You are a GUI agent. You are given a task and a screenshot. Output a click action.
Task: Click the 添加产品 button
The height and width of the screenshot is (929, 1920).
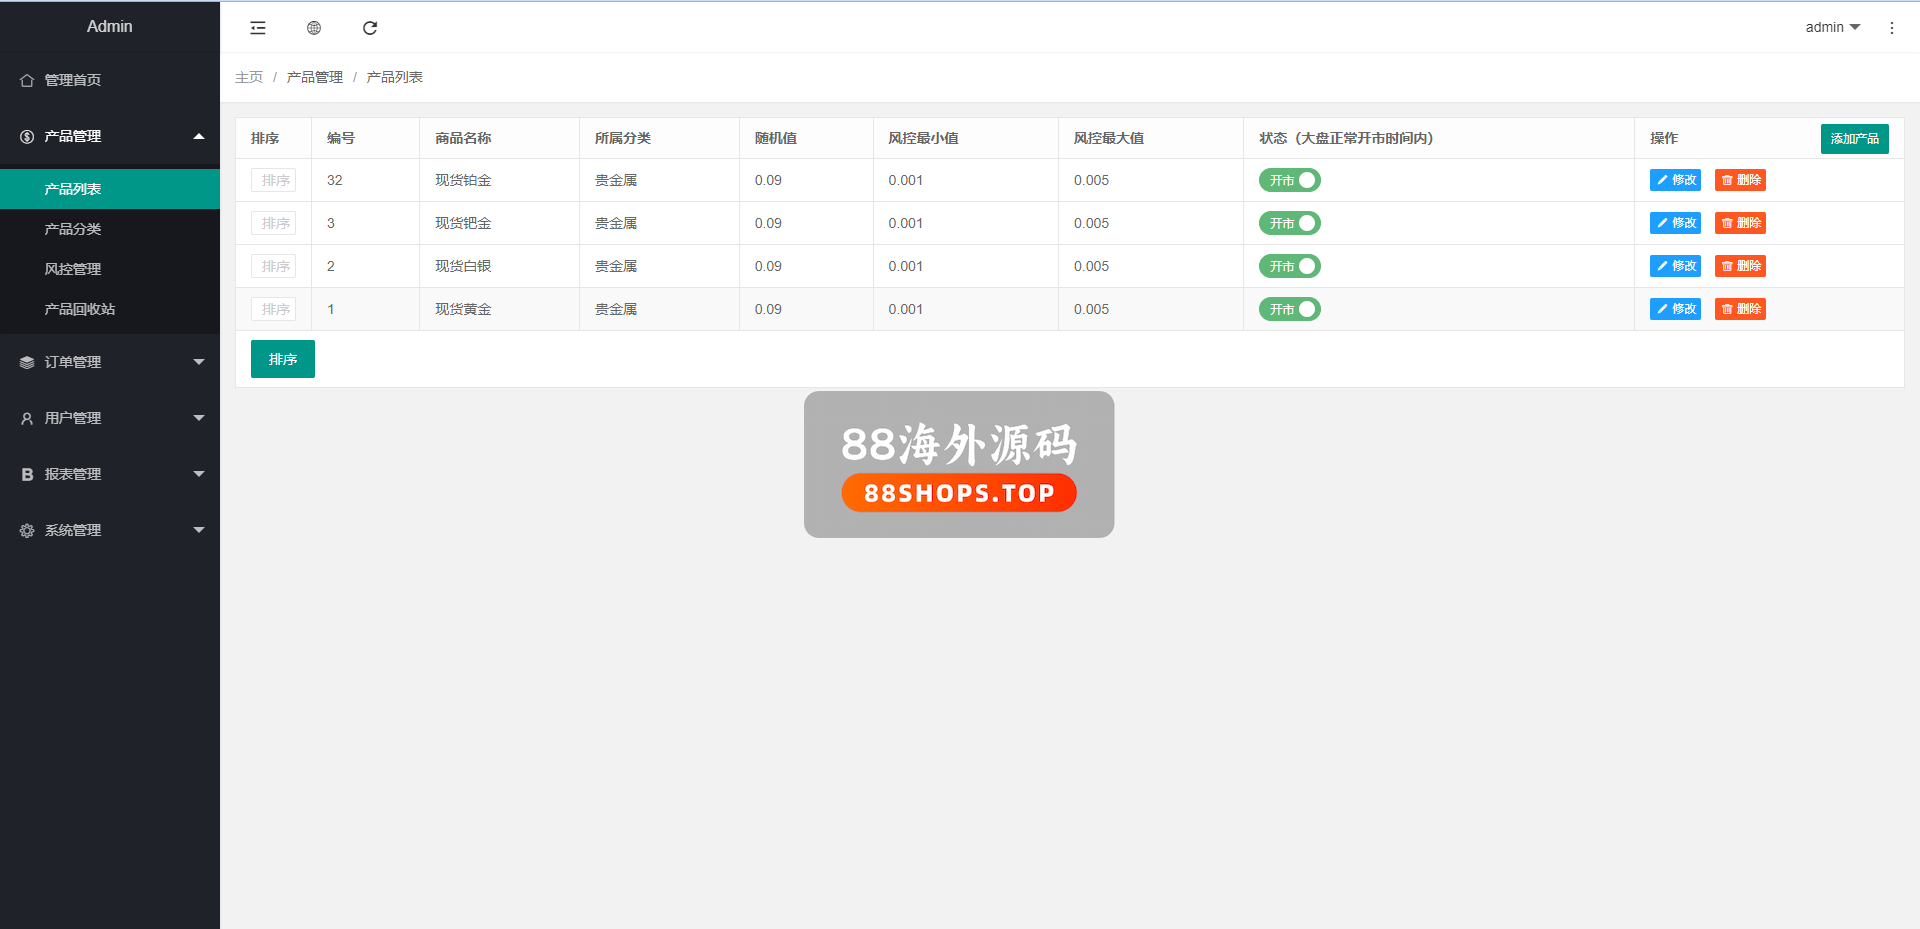tap(1854, 138)
